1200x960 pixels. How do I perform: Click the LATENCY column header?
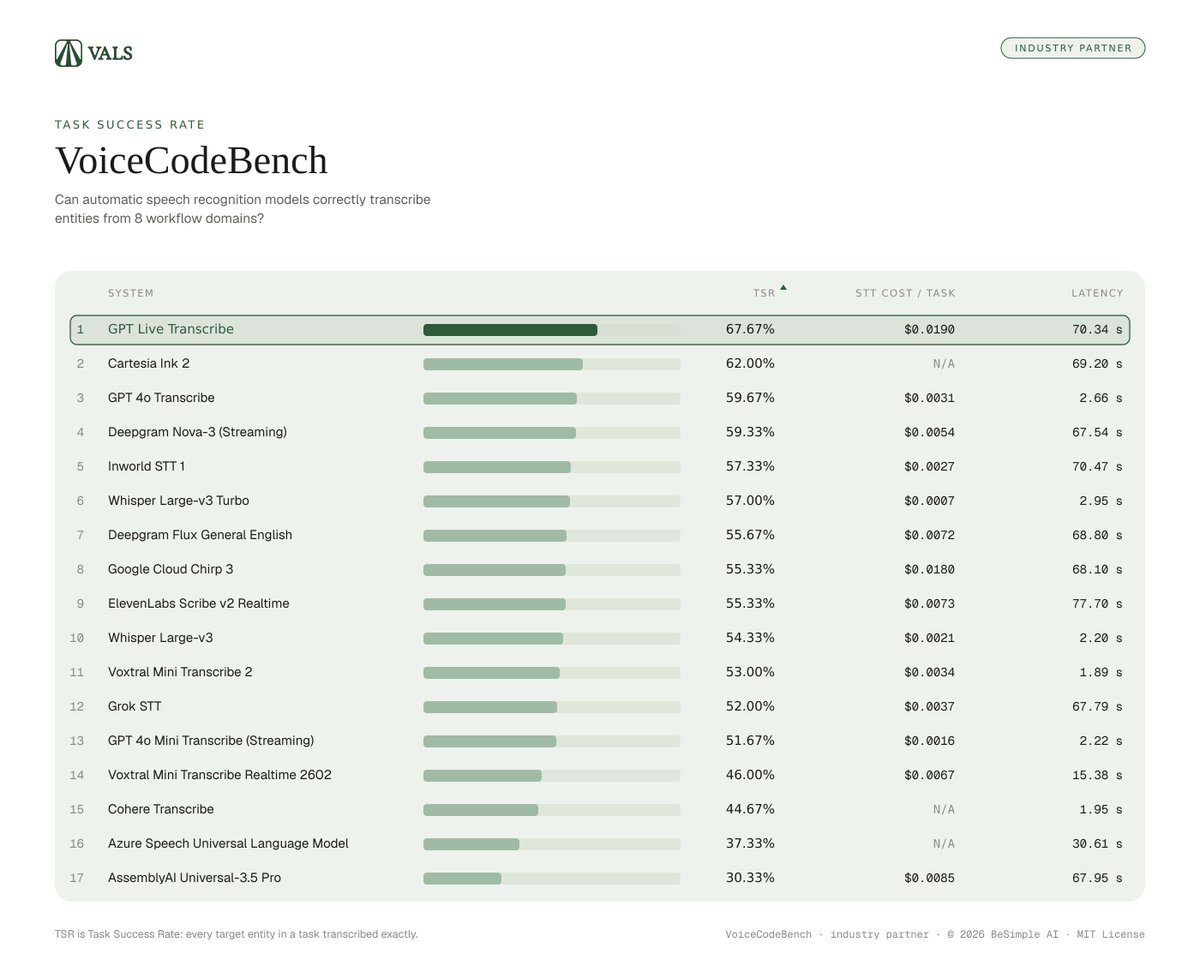click(x=1097, y=293)
